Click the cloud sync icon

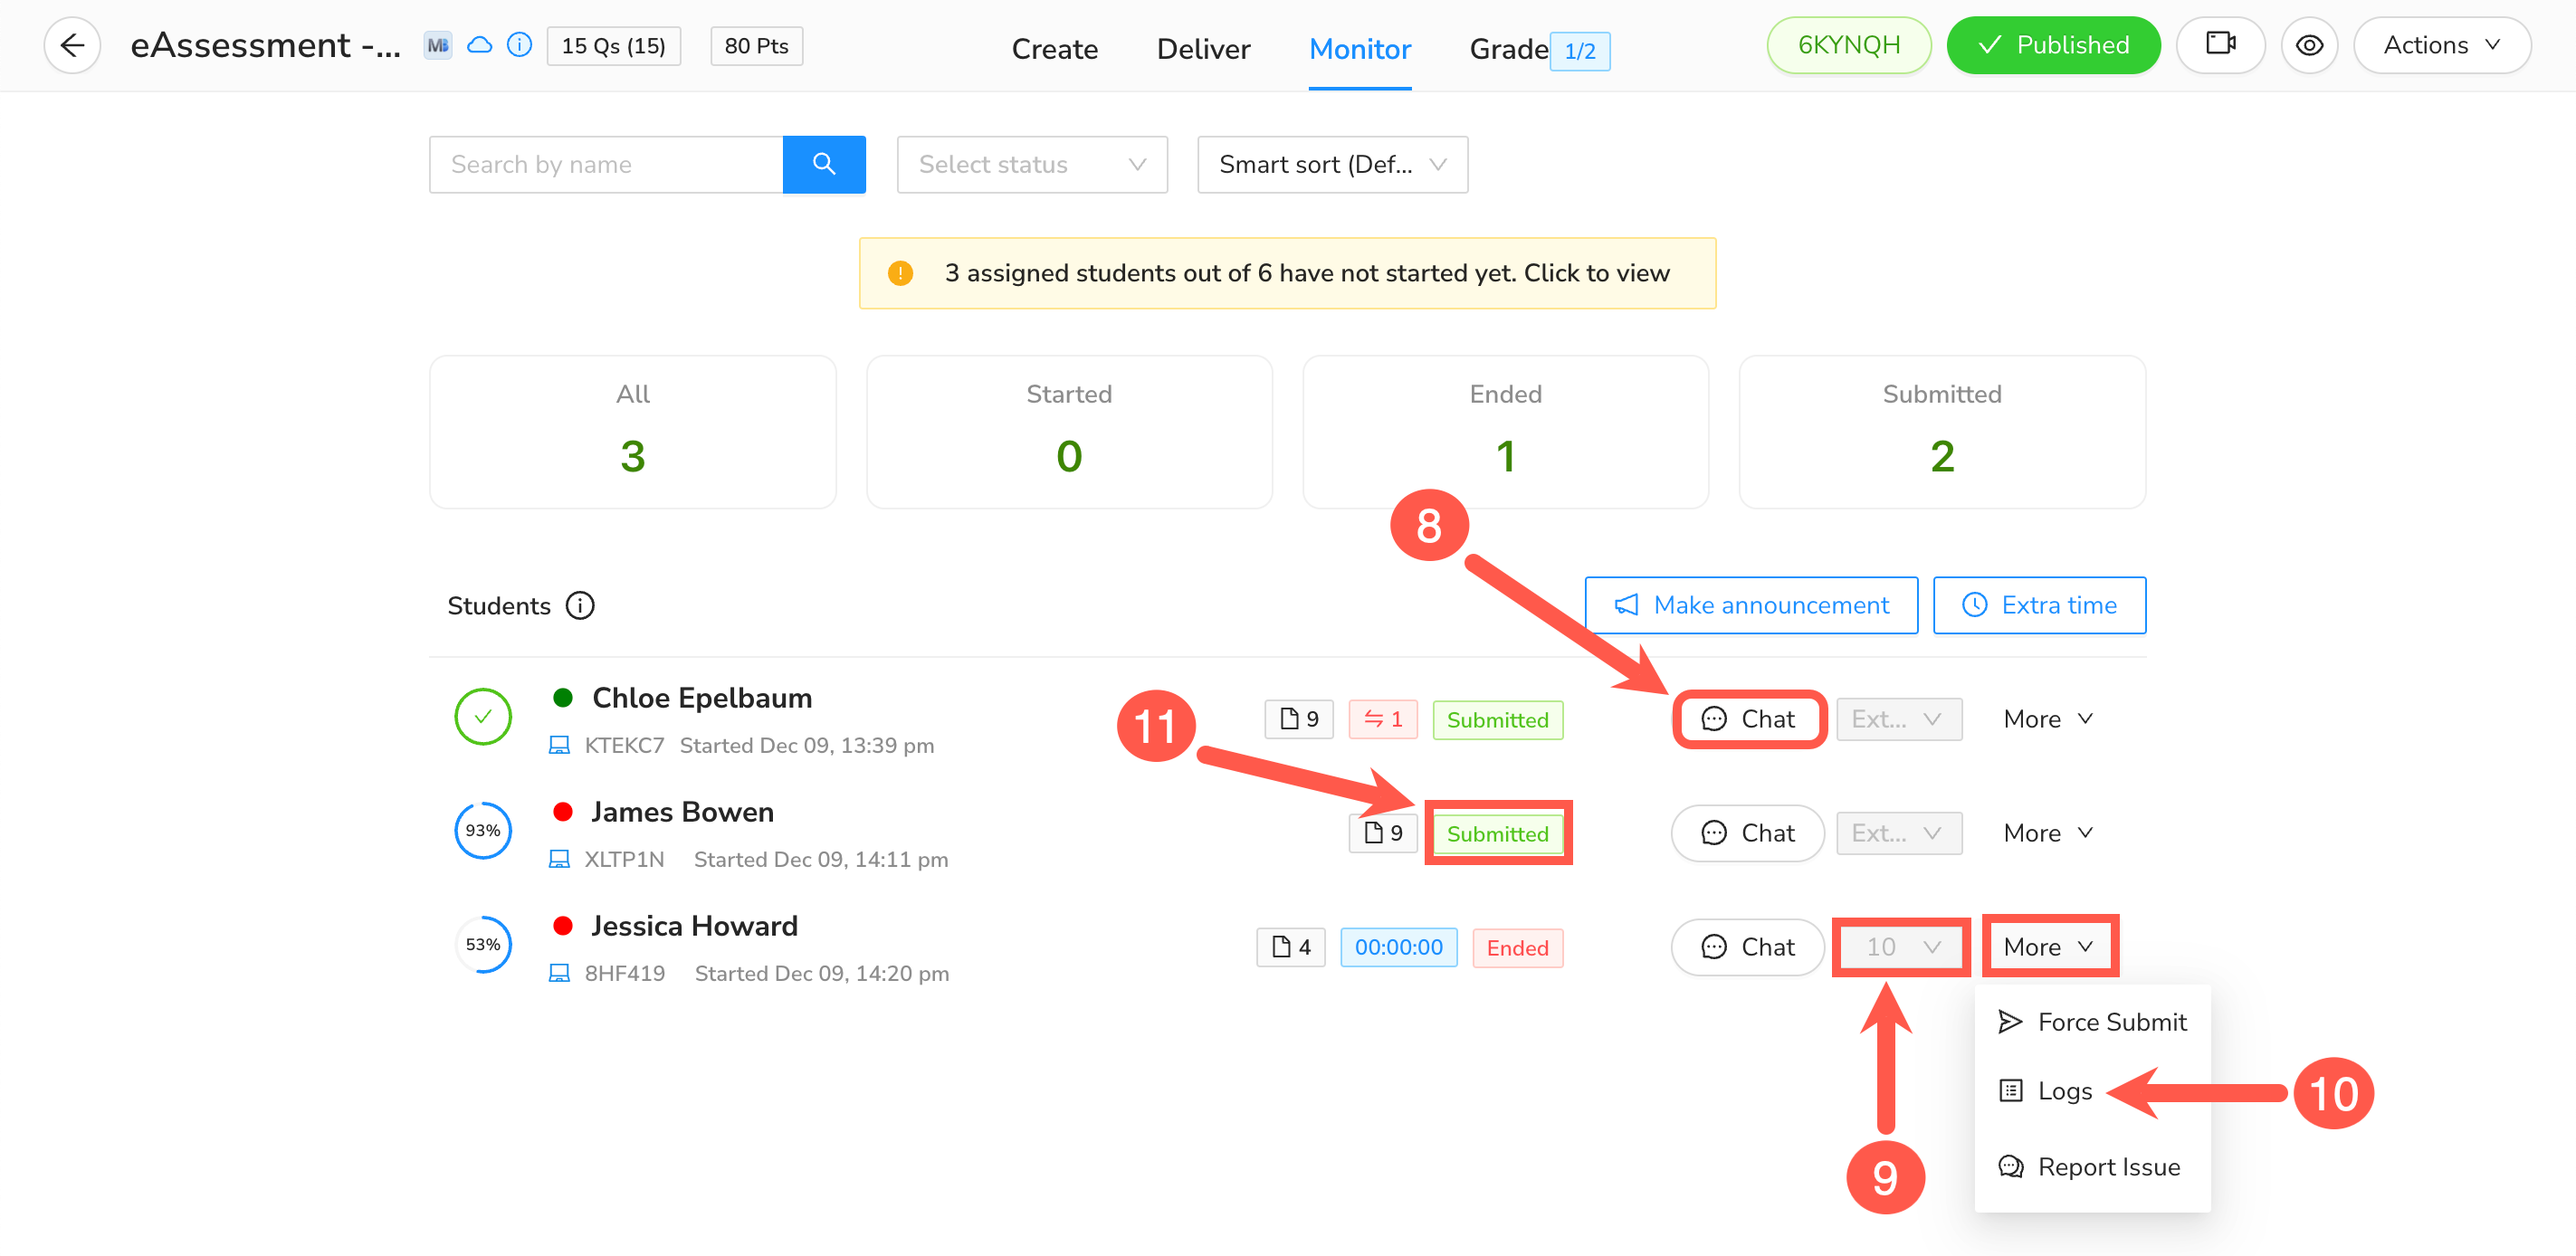(x=480, y=45)
